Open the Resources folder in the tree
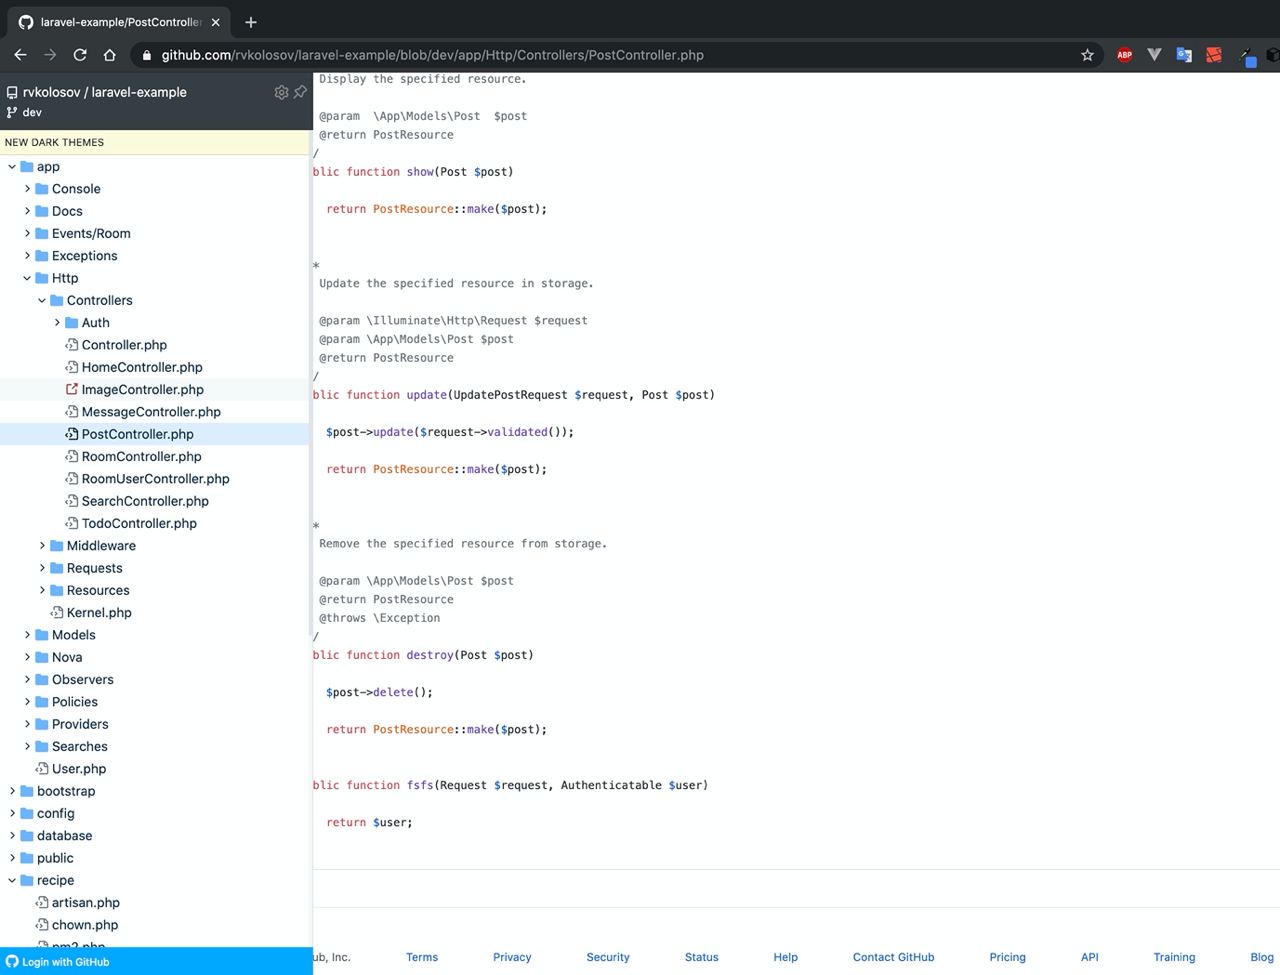This screenshot has width=1280, height=975. [98, 590]
